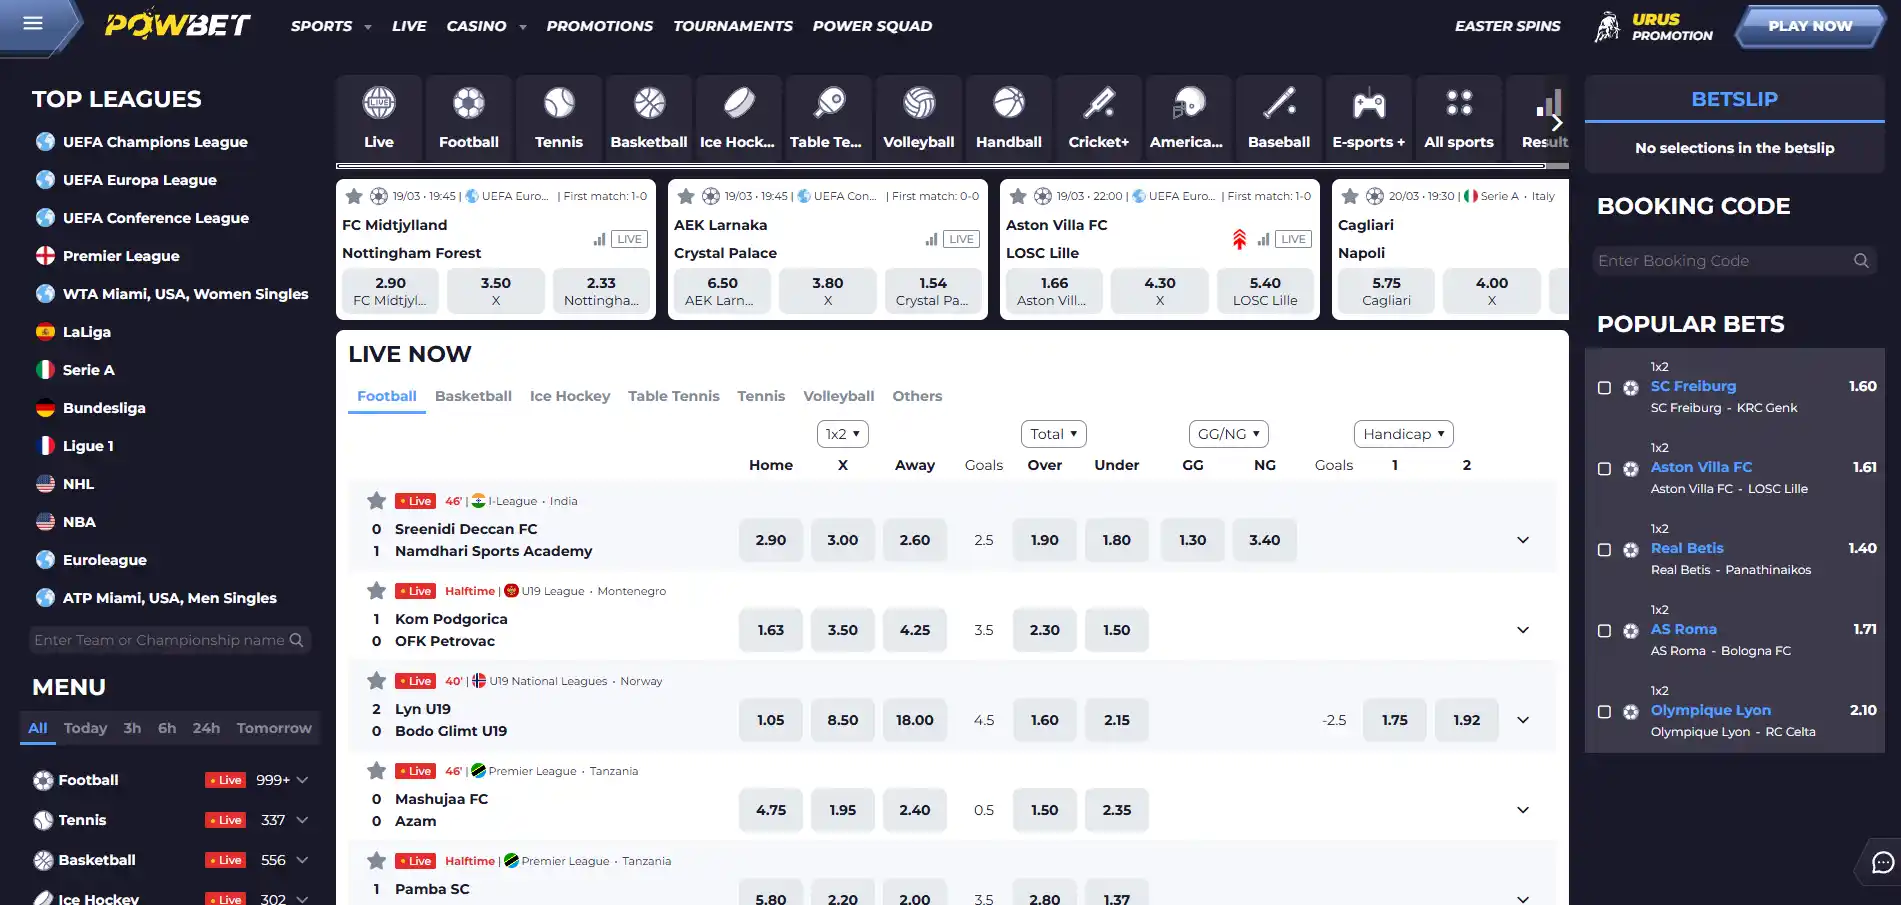The height and width of the screenshot is (905, 1901).
Task: Open the 1x2 market dropdown
Action: (x=842, y=434)
